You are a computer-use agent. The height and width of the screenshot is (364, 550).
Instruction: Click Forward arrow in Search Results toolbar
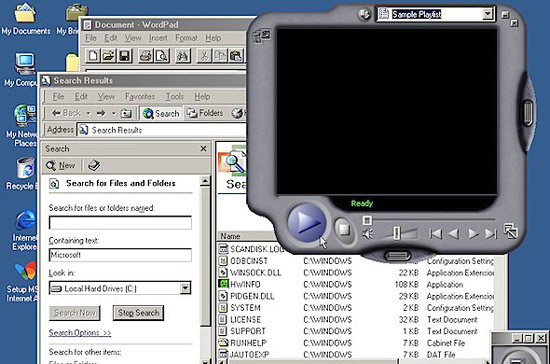pyautogui.click(x=101, y=113)
